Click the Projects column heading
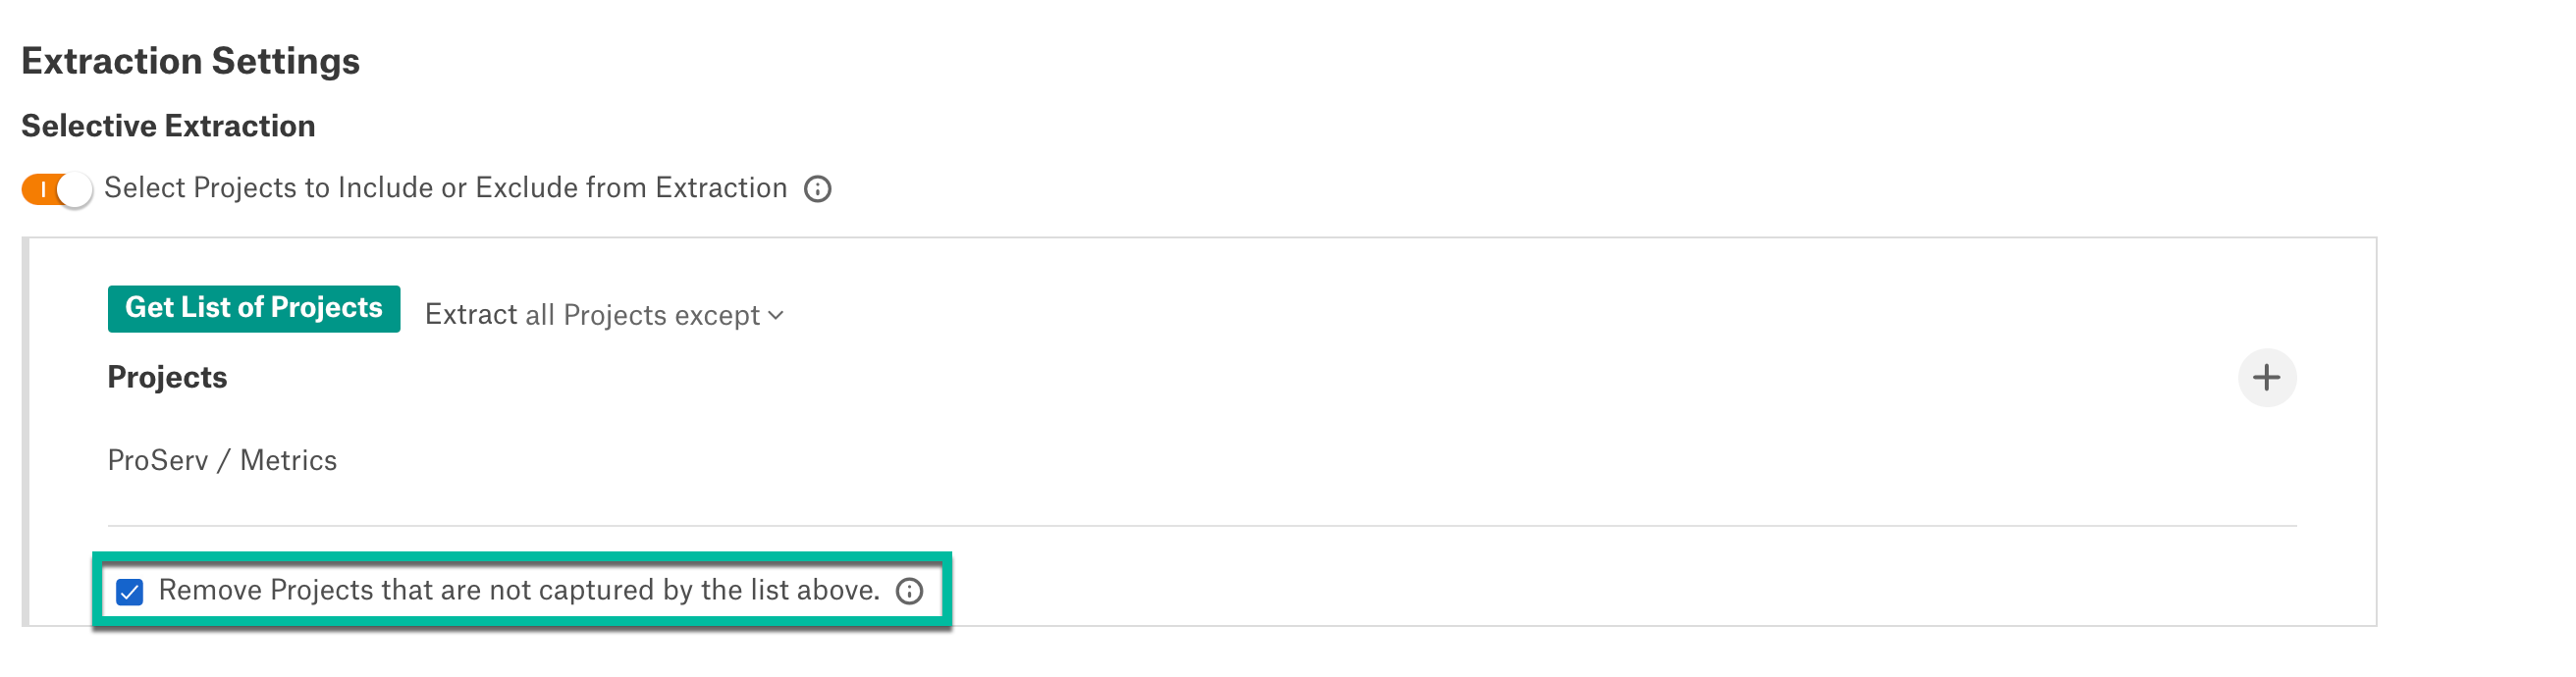This screenshot has height=677, width=2576. (167, 377)
